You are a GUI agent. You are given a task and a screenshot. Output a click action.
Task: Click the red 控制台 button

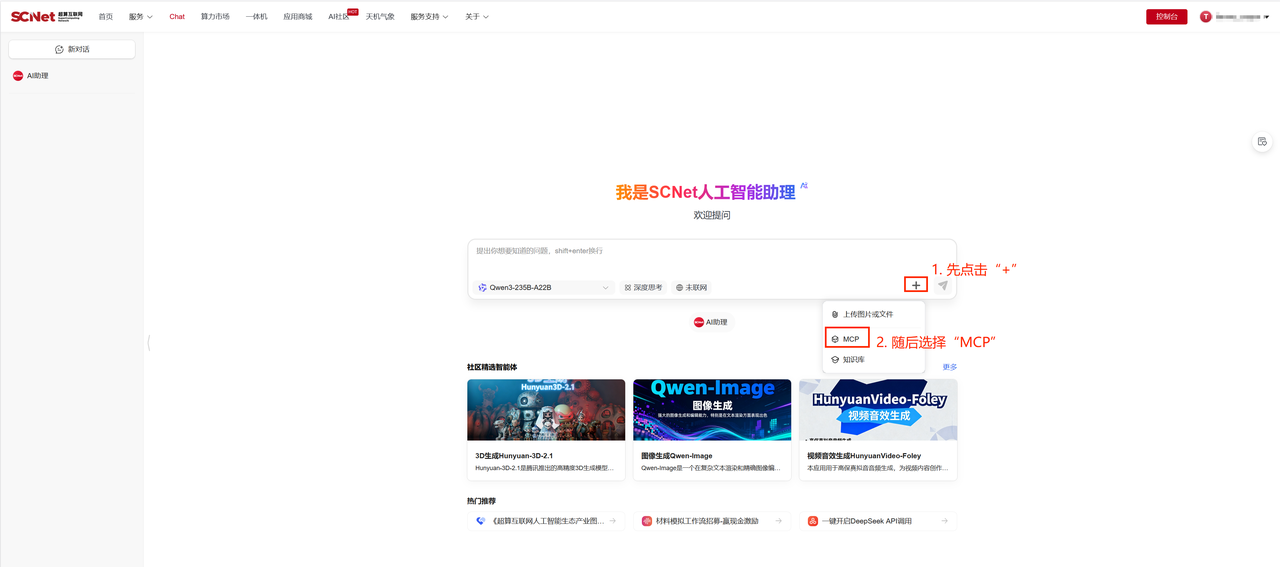[x=1166, y=17]
